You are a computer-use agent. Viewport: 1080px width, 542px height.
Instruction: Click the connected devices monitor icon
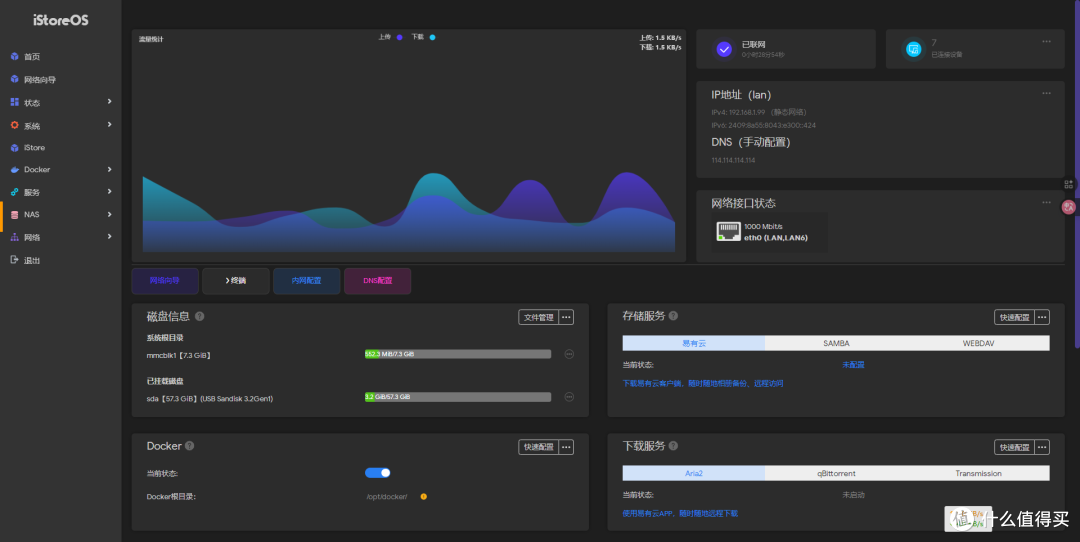[913, 49]
